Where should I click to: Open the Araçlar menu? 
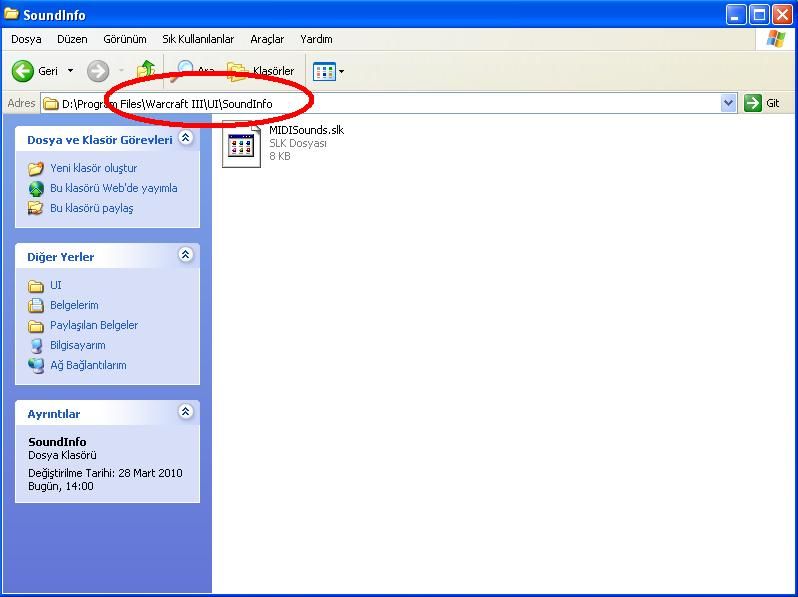(267, 39)
